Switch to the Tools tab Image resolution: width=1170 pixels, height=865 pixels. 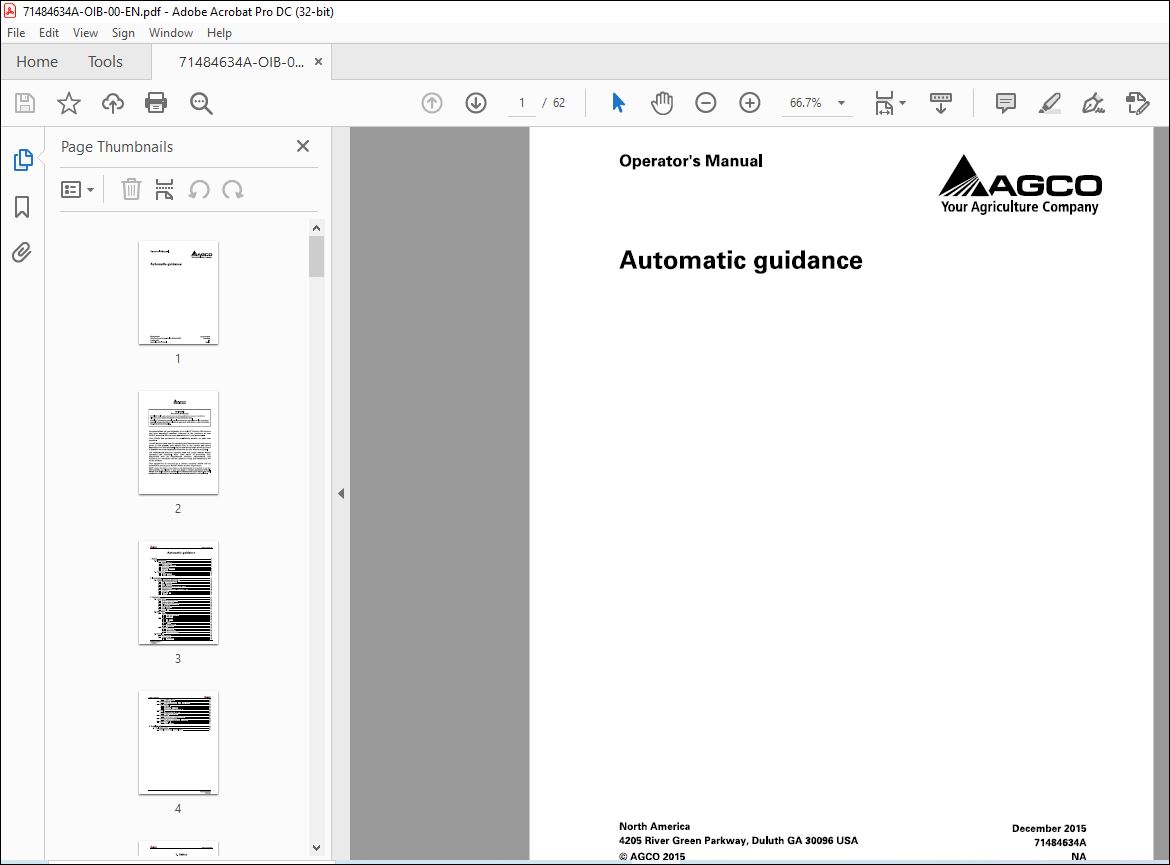pyautogui.click(x=105, y=62)
